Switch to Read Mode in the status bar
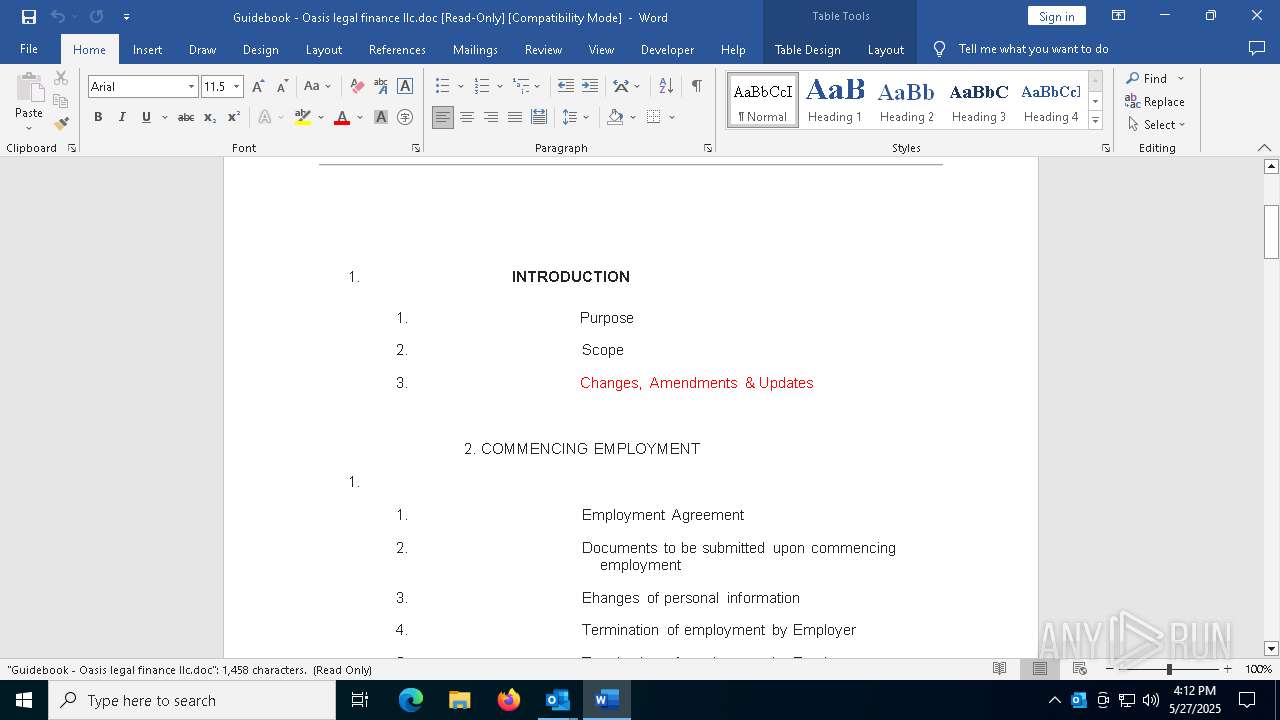This screenshot has width=1280, height=720. tap(999, 669)
